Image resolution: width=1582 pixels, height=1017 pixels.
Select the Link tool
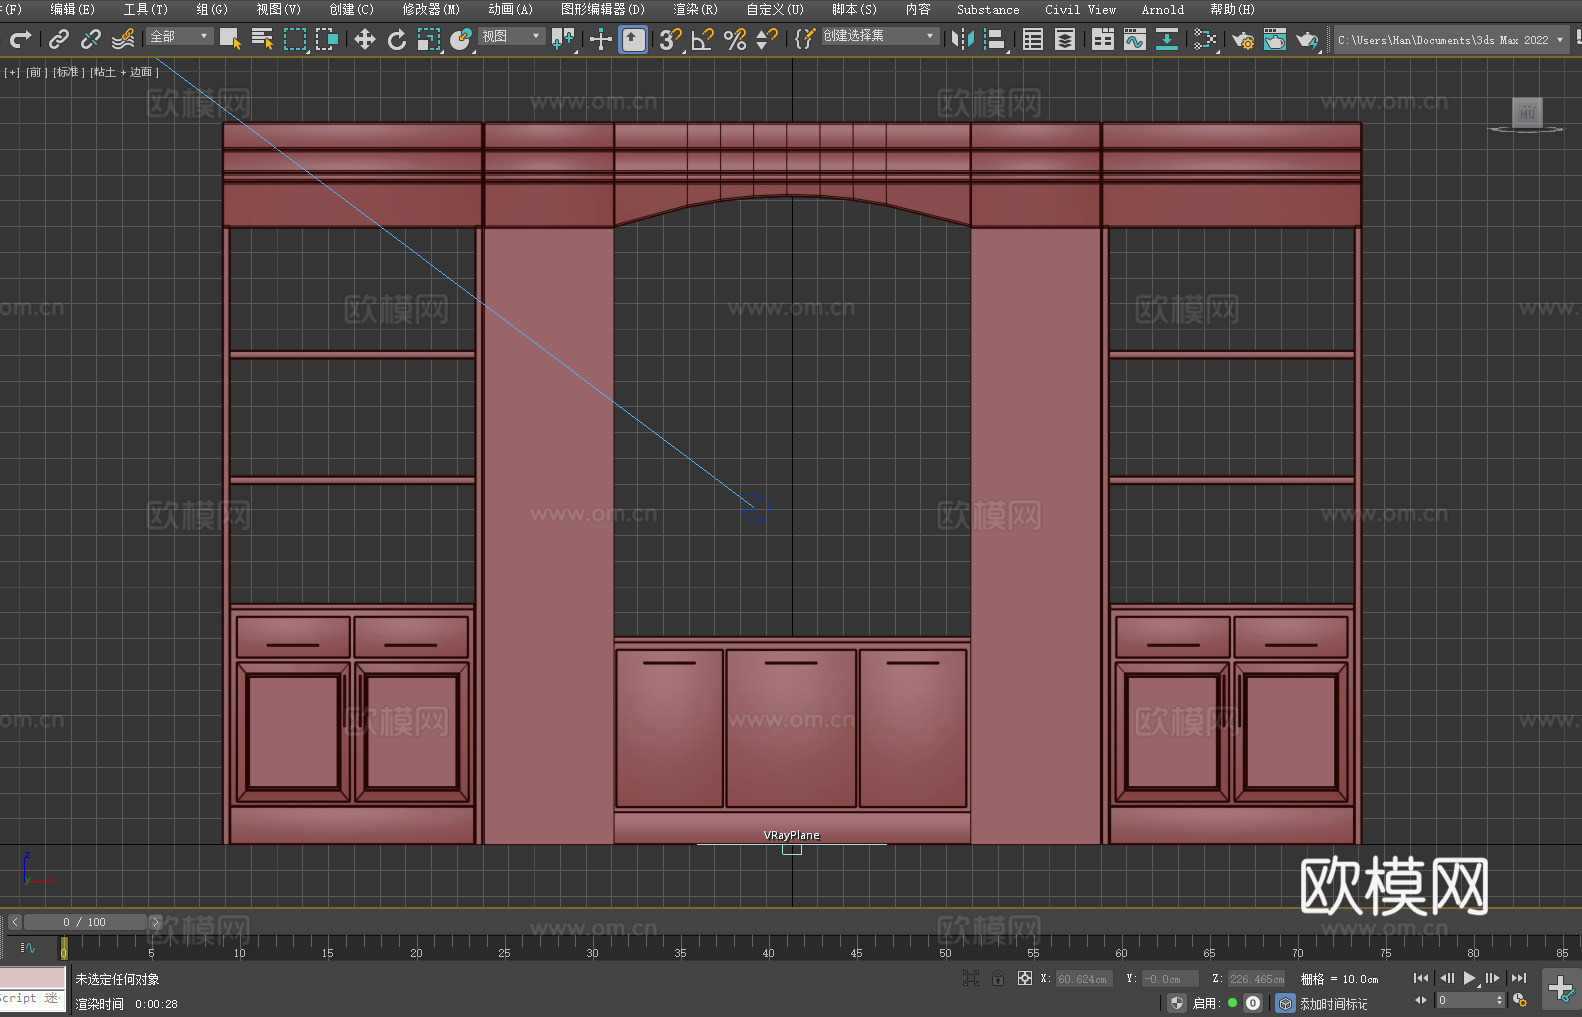[59, 39]
